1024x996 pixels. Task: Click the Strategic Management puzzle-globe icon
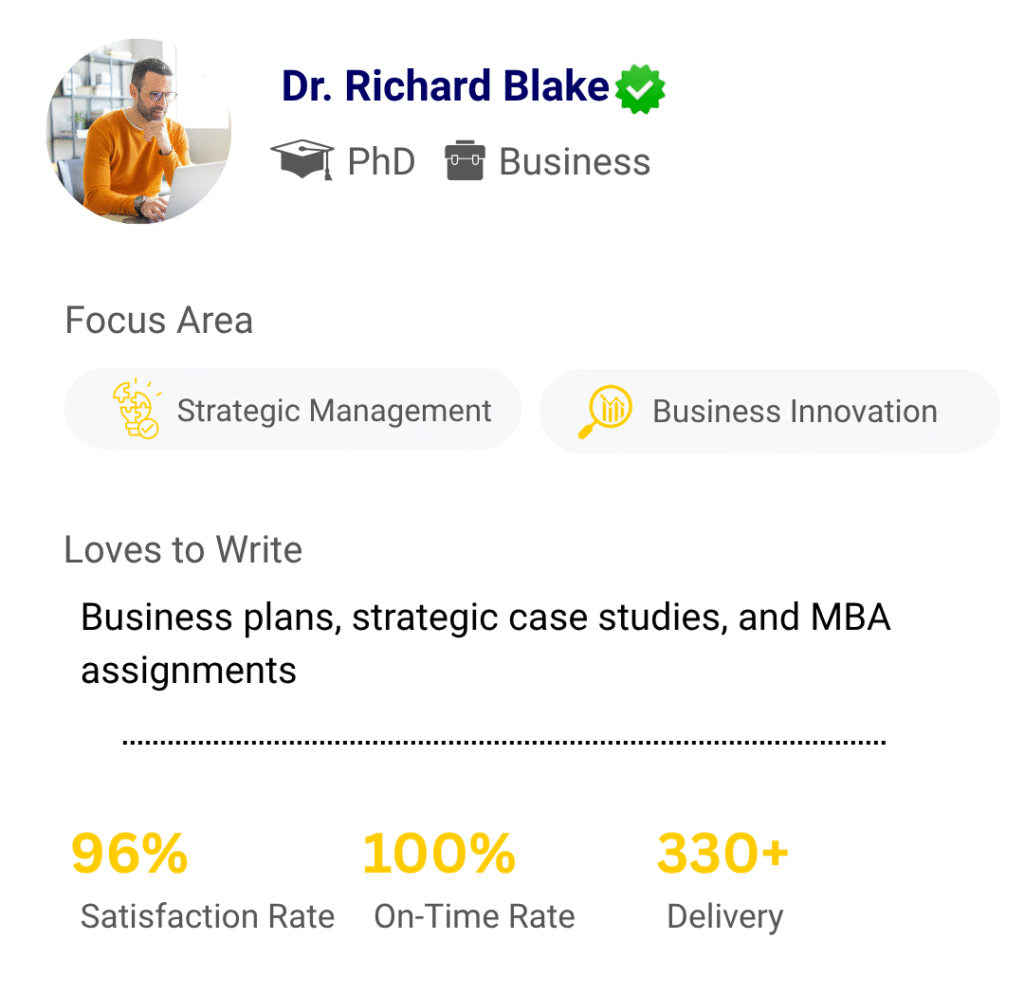(135, 410)
